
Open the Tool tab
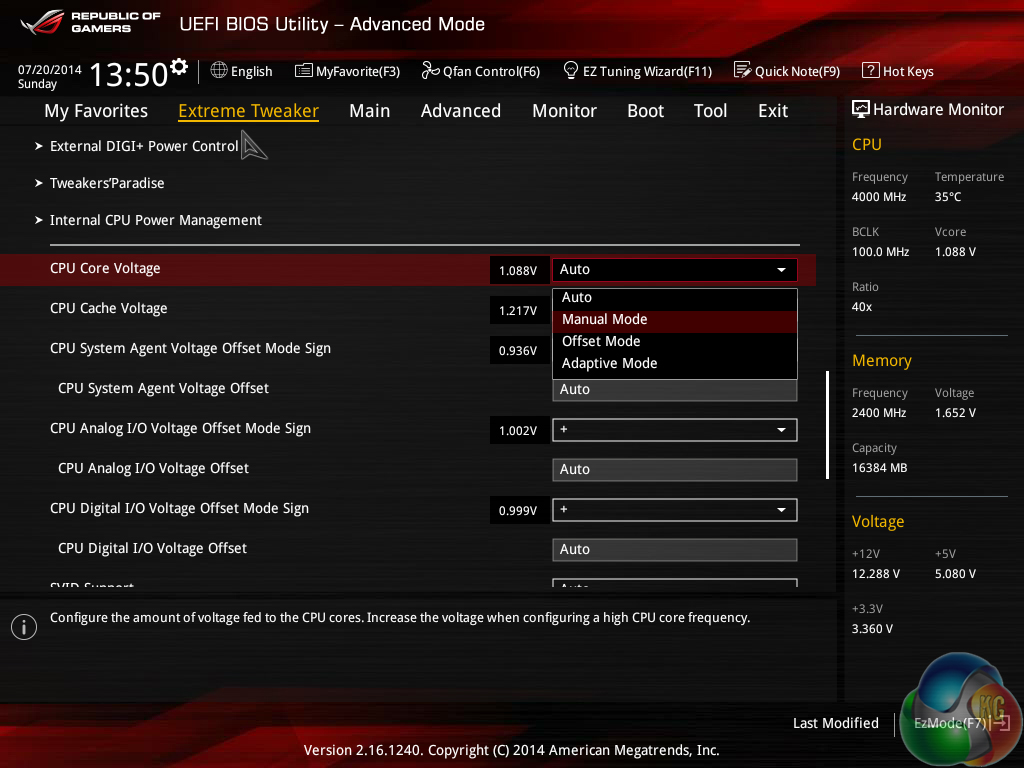pos(710,111)
